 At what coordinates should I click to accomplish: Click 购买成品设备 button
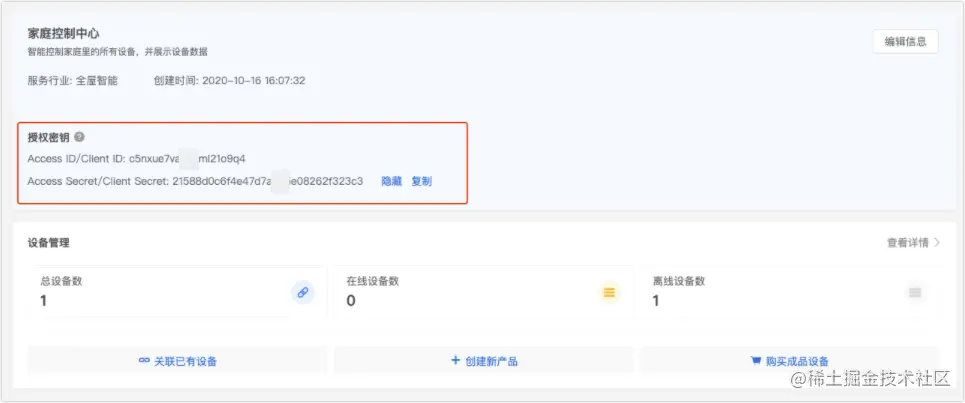[790, 361]
